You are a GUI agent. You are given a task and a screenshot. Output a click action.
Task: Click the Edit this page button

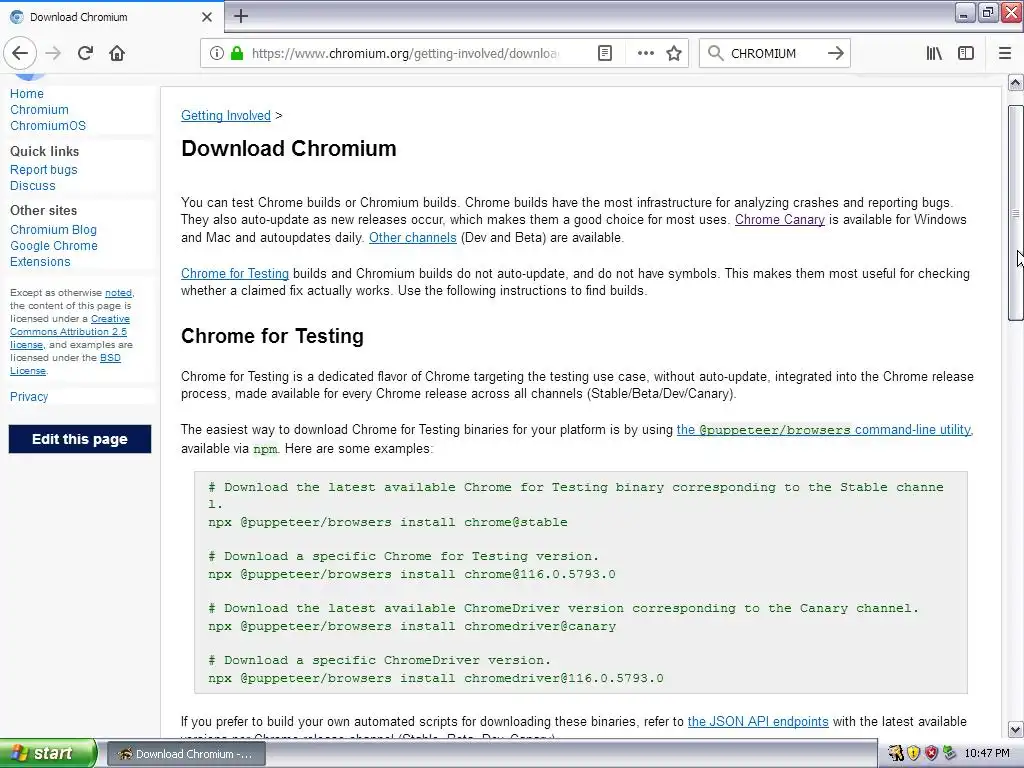(x=80, y=439)
